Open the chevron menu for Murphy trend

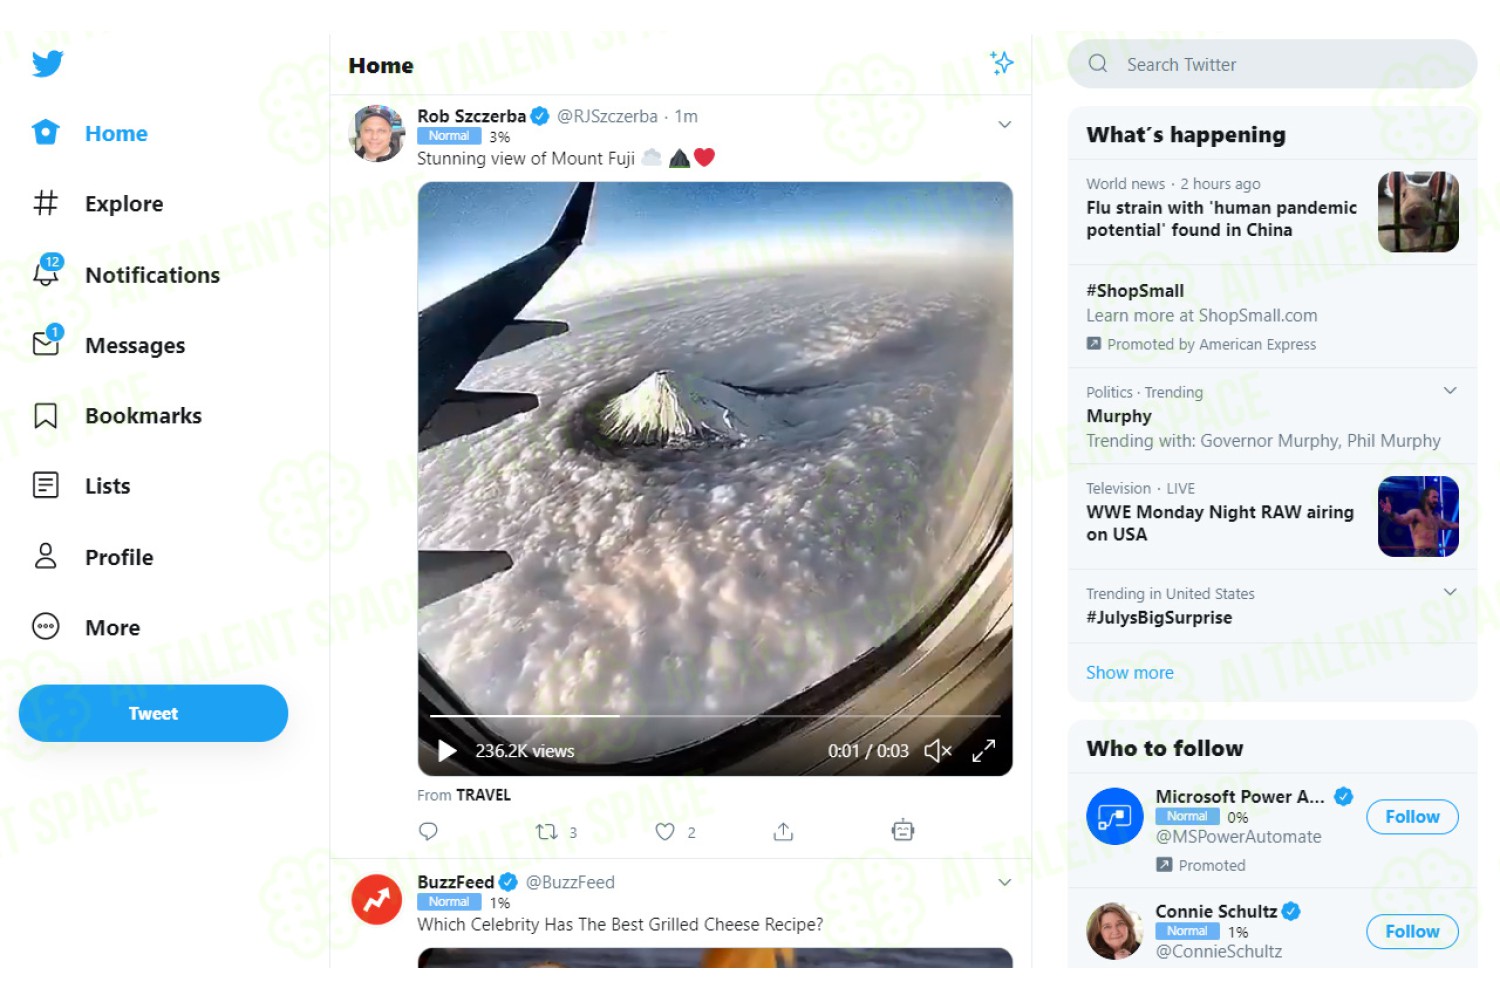(1449, 391)
